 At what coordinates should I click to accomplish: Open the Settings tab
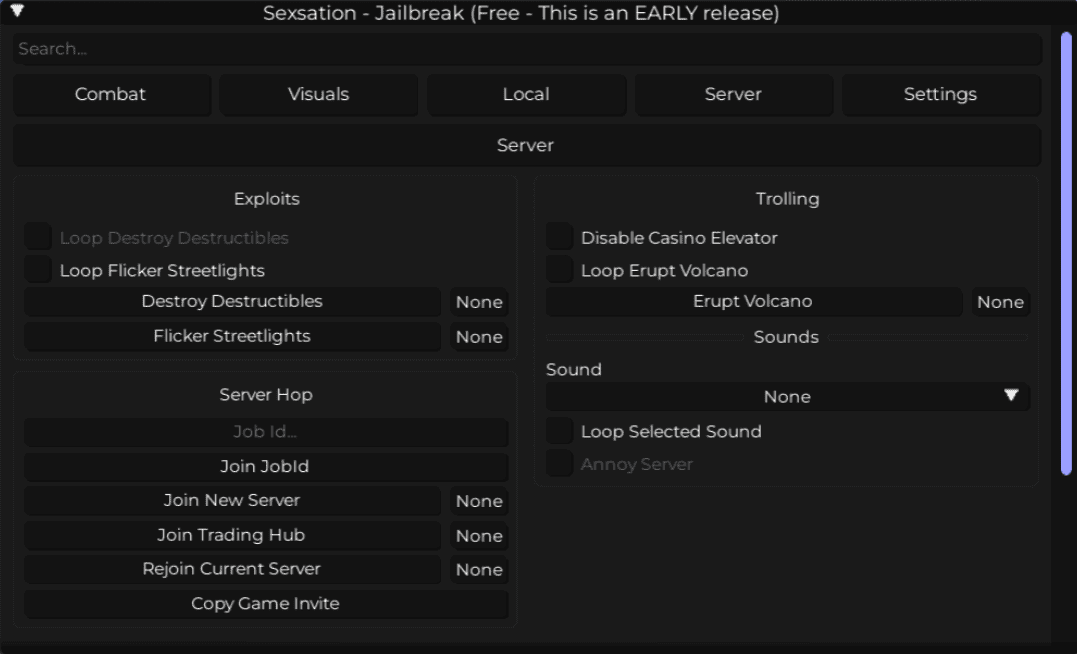941,94
